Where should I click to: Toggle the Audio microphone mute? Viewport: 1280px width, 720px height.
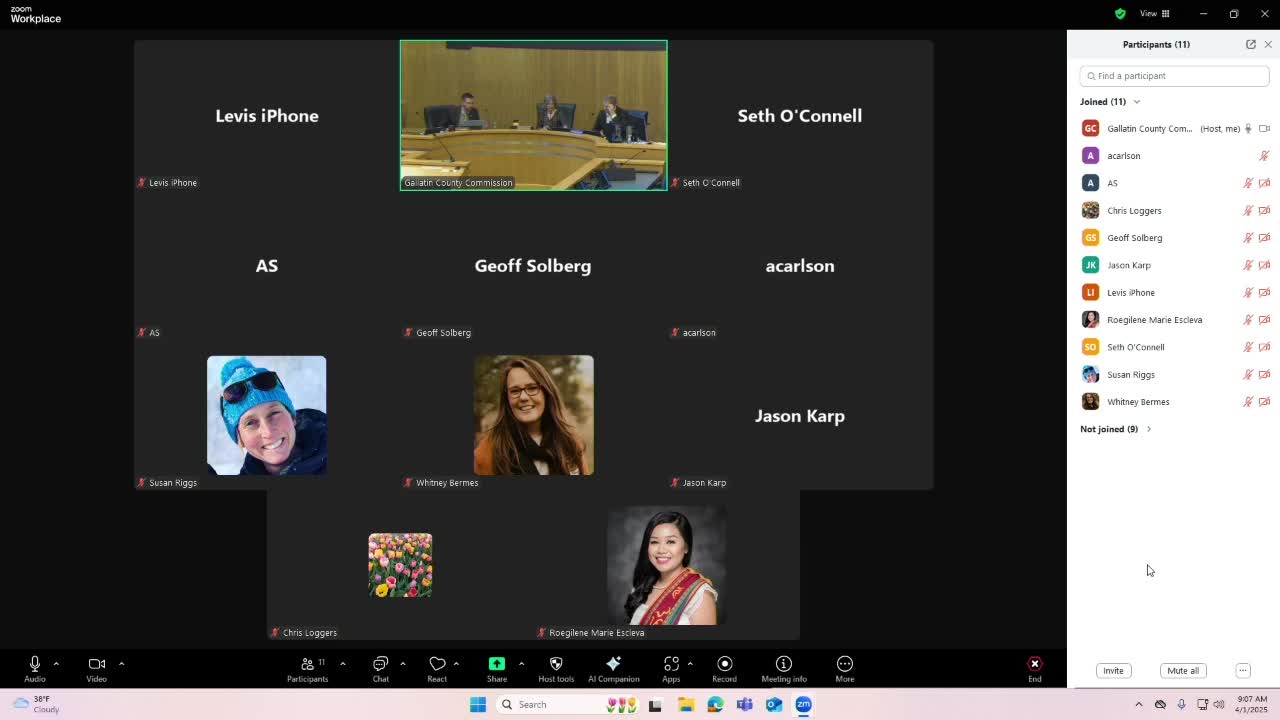[35, 664]
